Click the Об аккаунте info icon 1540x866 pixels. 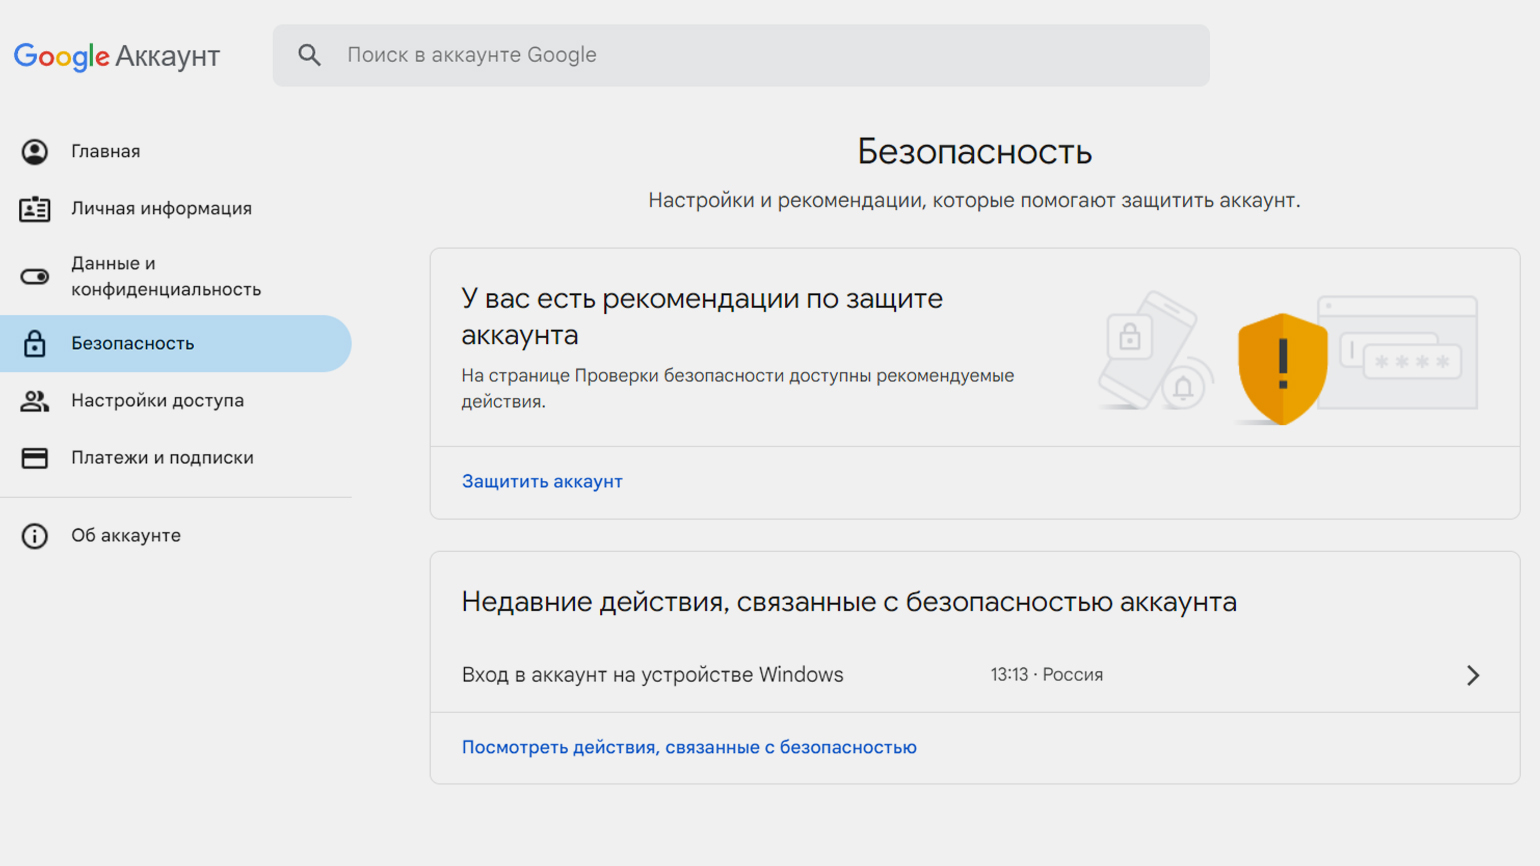pyautogui.click(x=35, y=535)
